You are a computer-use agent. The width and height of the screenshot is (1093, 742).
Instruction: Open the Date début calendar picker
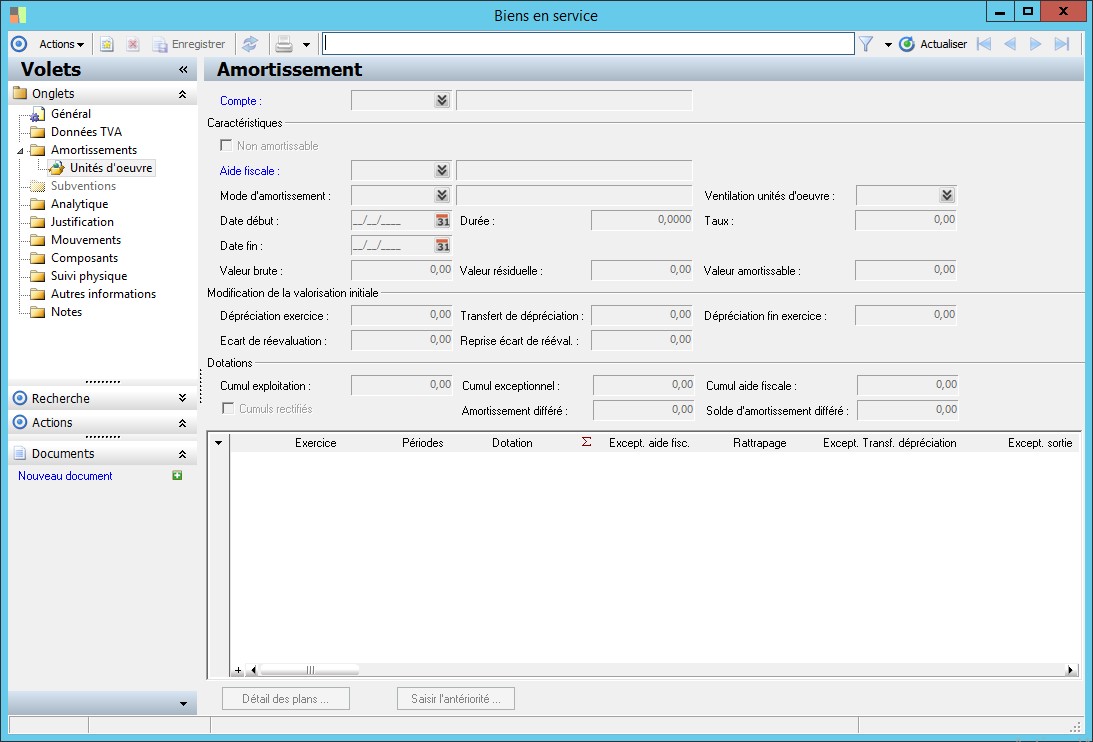(443, 220)
